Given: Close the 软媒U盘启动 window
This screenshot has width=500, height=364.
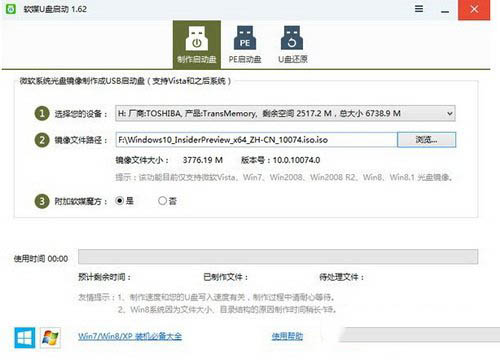Looking at the screenshot, I should click(x=474, y=10).
